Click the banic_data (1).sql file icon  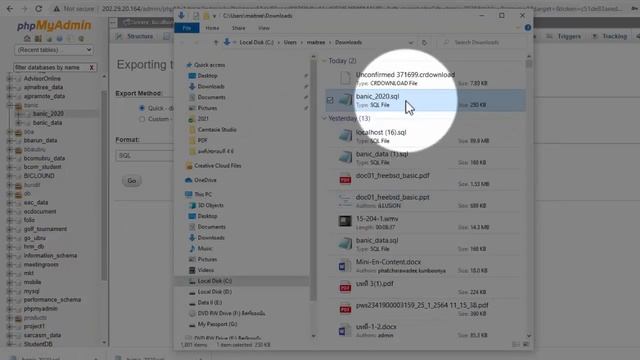point(345,158)
